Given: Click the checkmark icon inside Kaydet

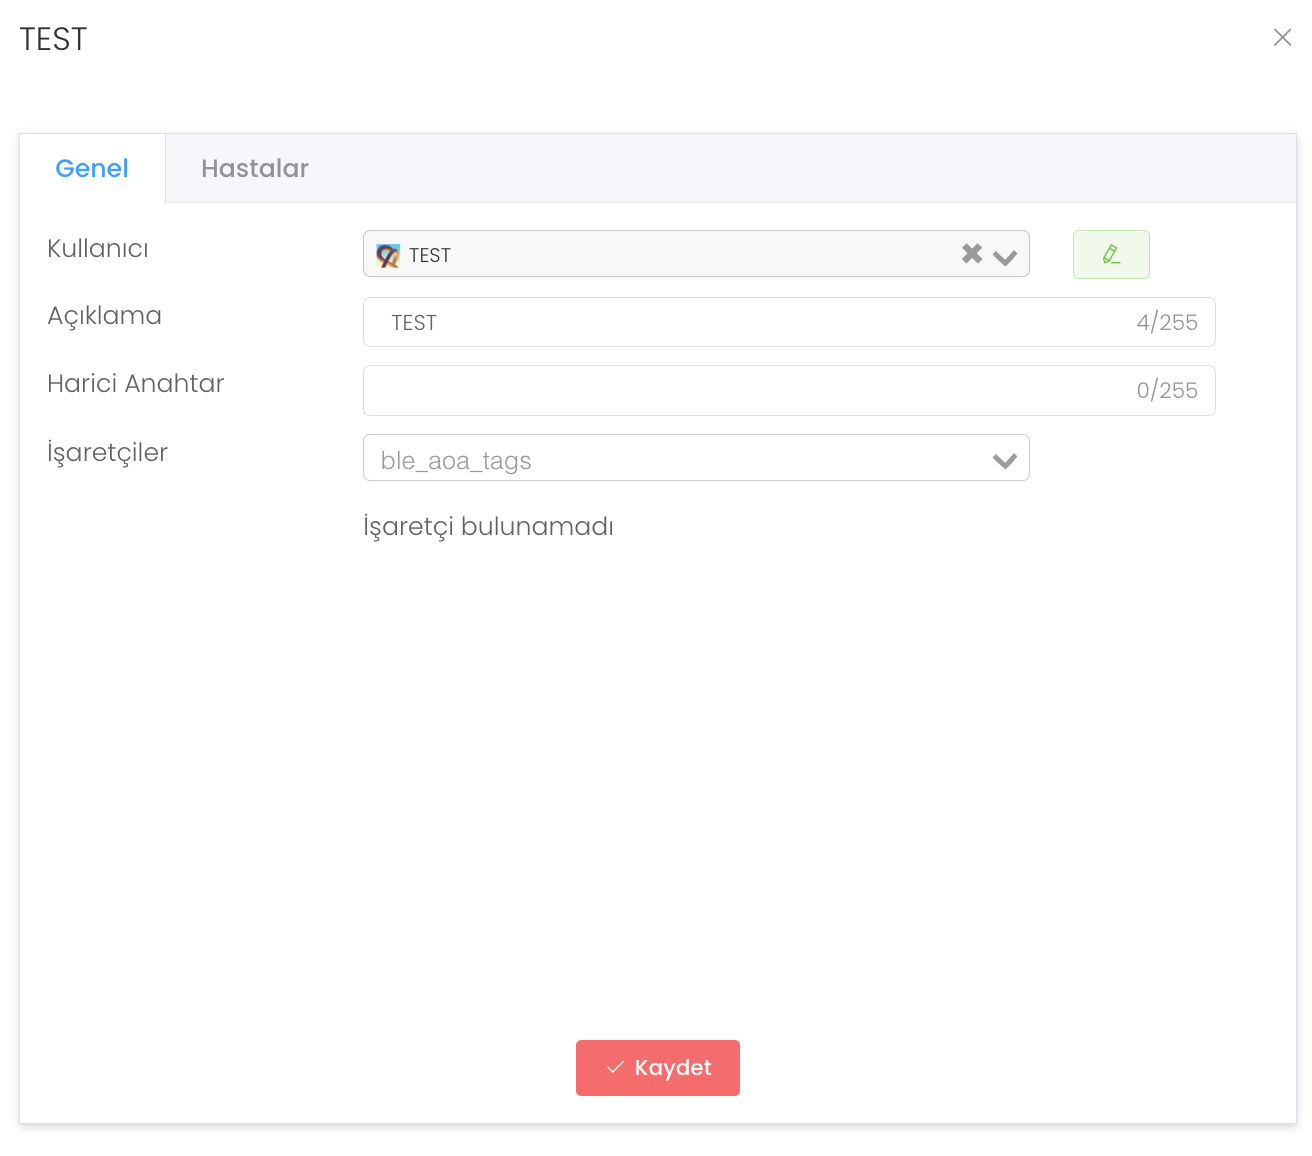Looking at the screenshot, I should [x=615, y=1068].
